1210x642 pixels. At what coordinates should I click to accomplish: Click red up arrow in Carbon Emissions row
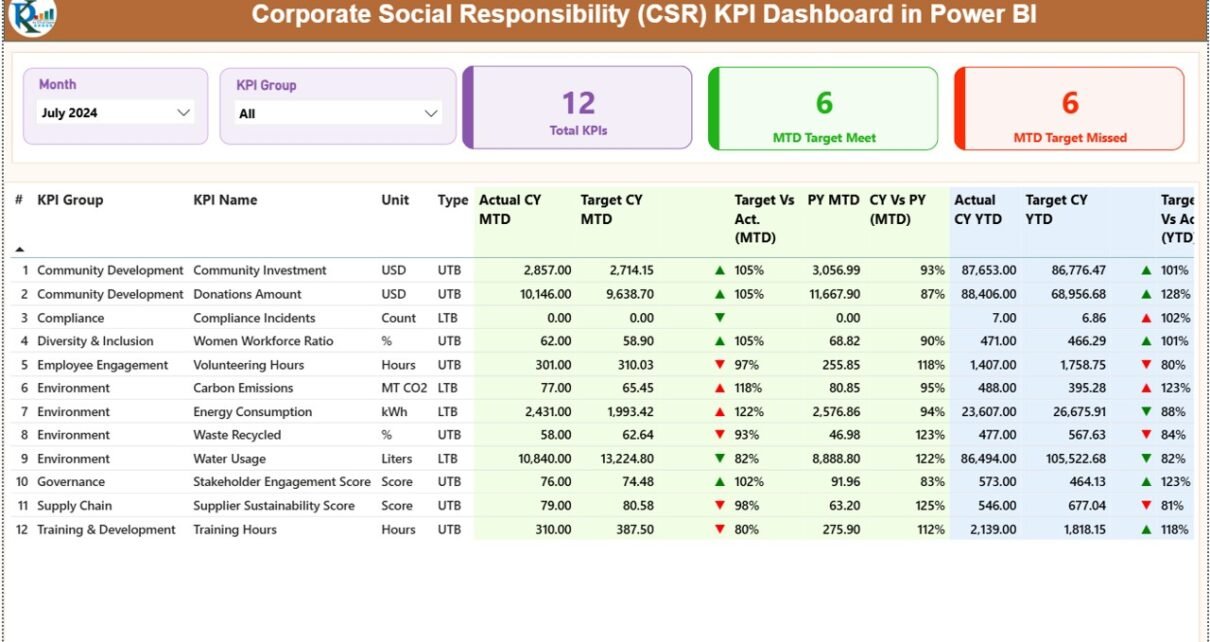click(719, 388)
